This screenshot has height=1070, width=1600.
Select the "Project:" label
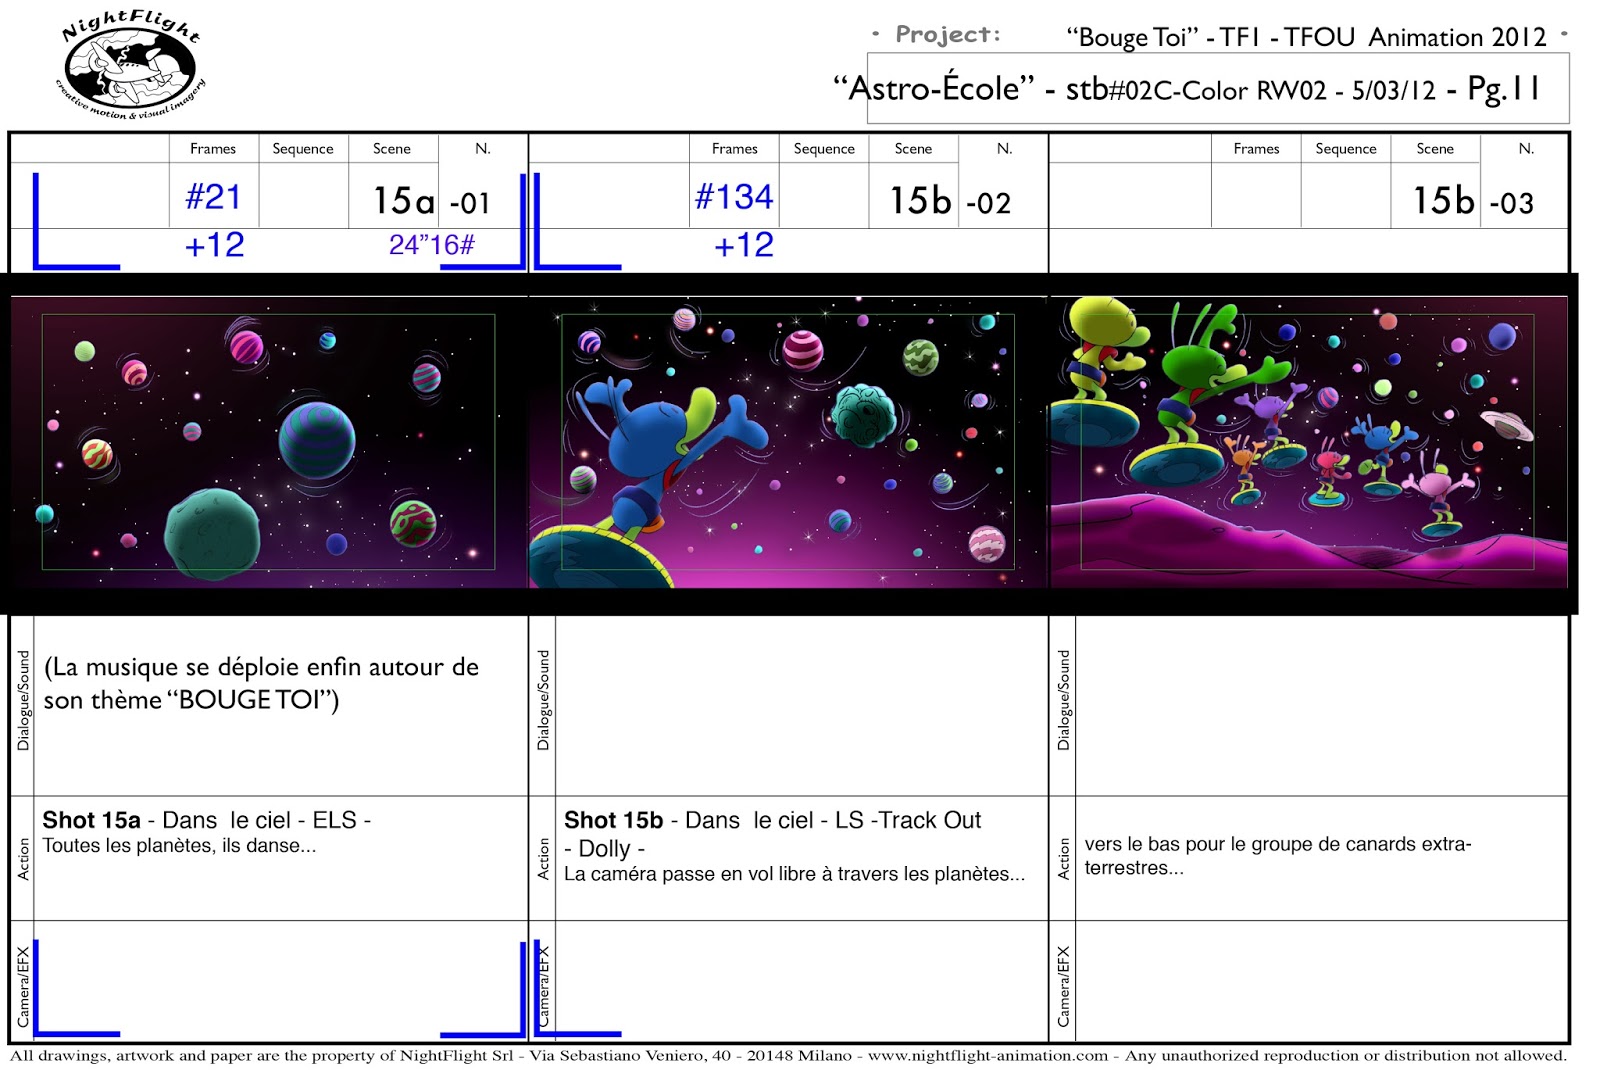(947, 35)
